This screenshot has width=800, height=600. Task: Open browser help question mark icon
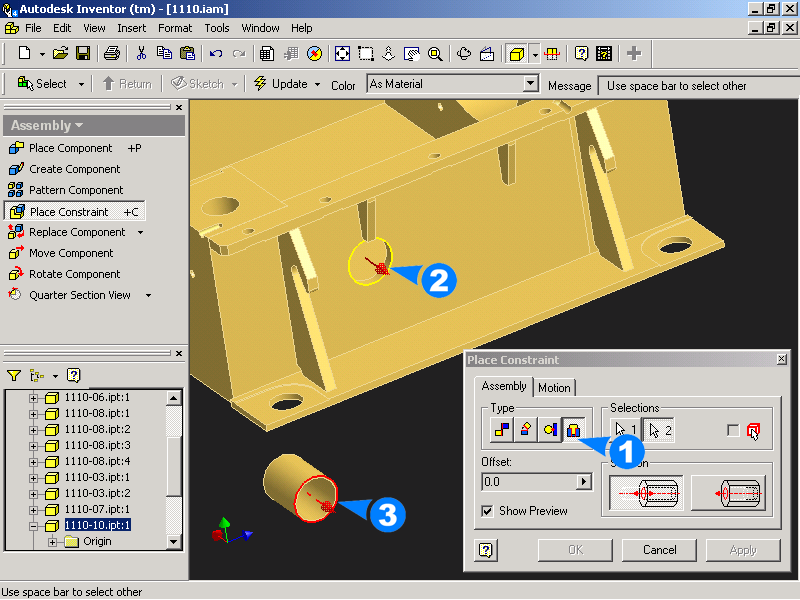click(74, 376)
